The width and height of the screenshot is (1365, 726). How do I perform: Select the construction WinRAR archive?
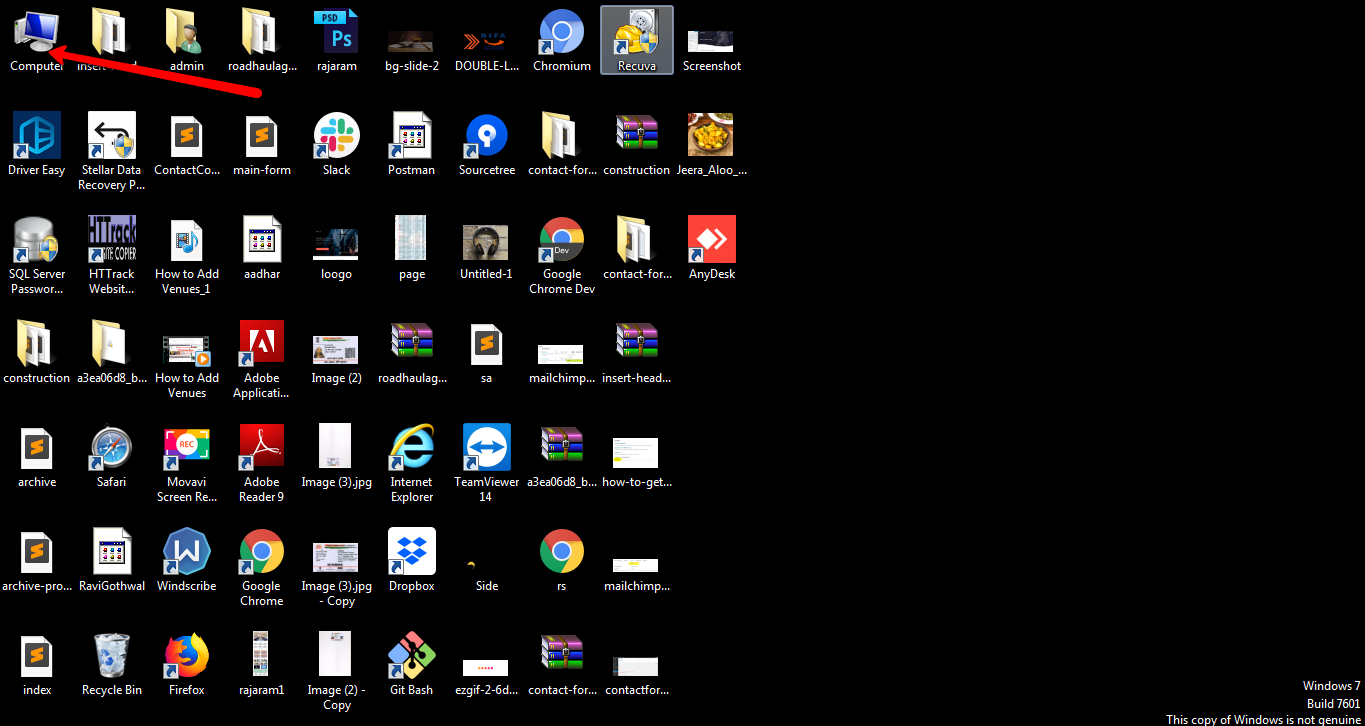(637, 144)
